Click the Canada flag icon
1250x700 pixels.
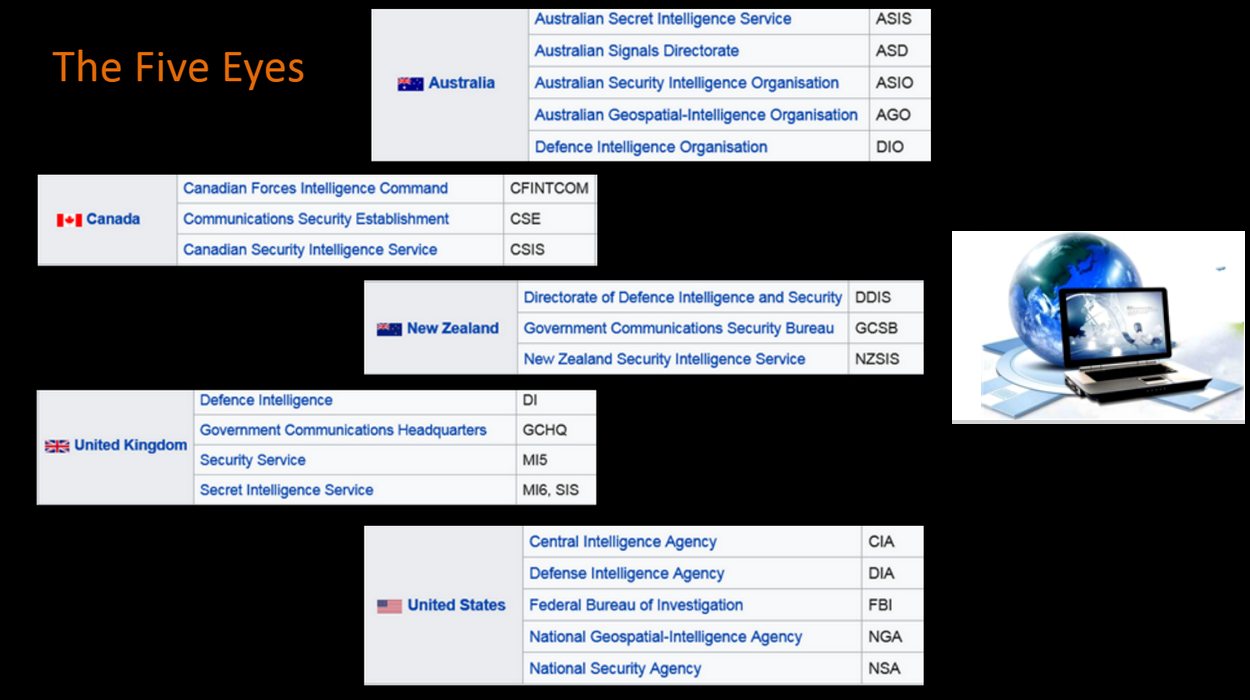point(69,220)
